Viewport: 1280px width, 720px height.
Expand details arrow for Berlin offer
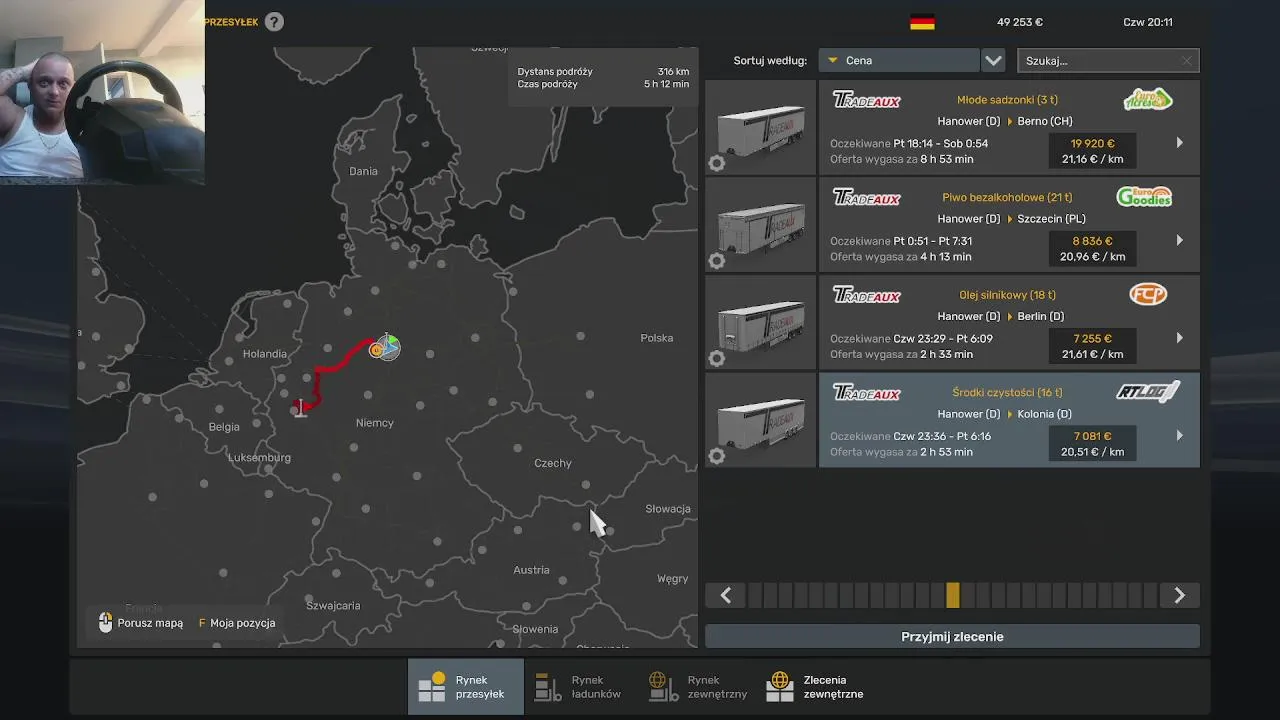[1179, 338]
